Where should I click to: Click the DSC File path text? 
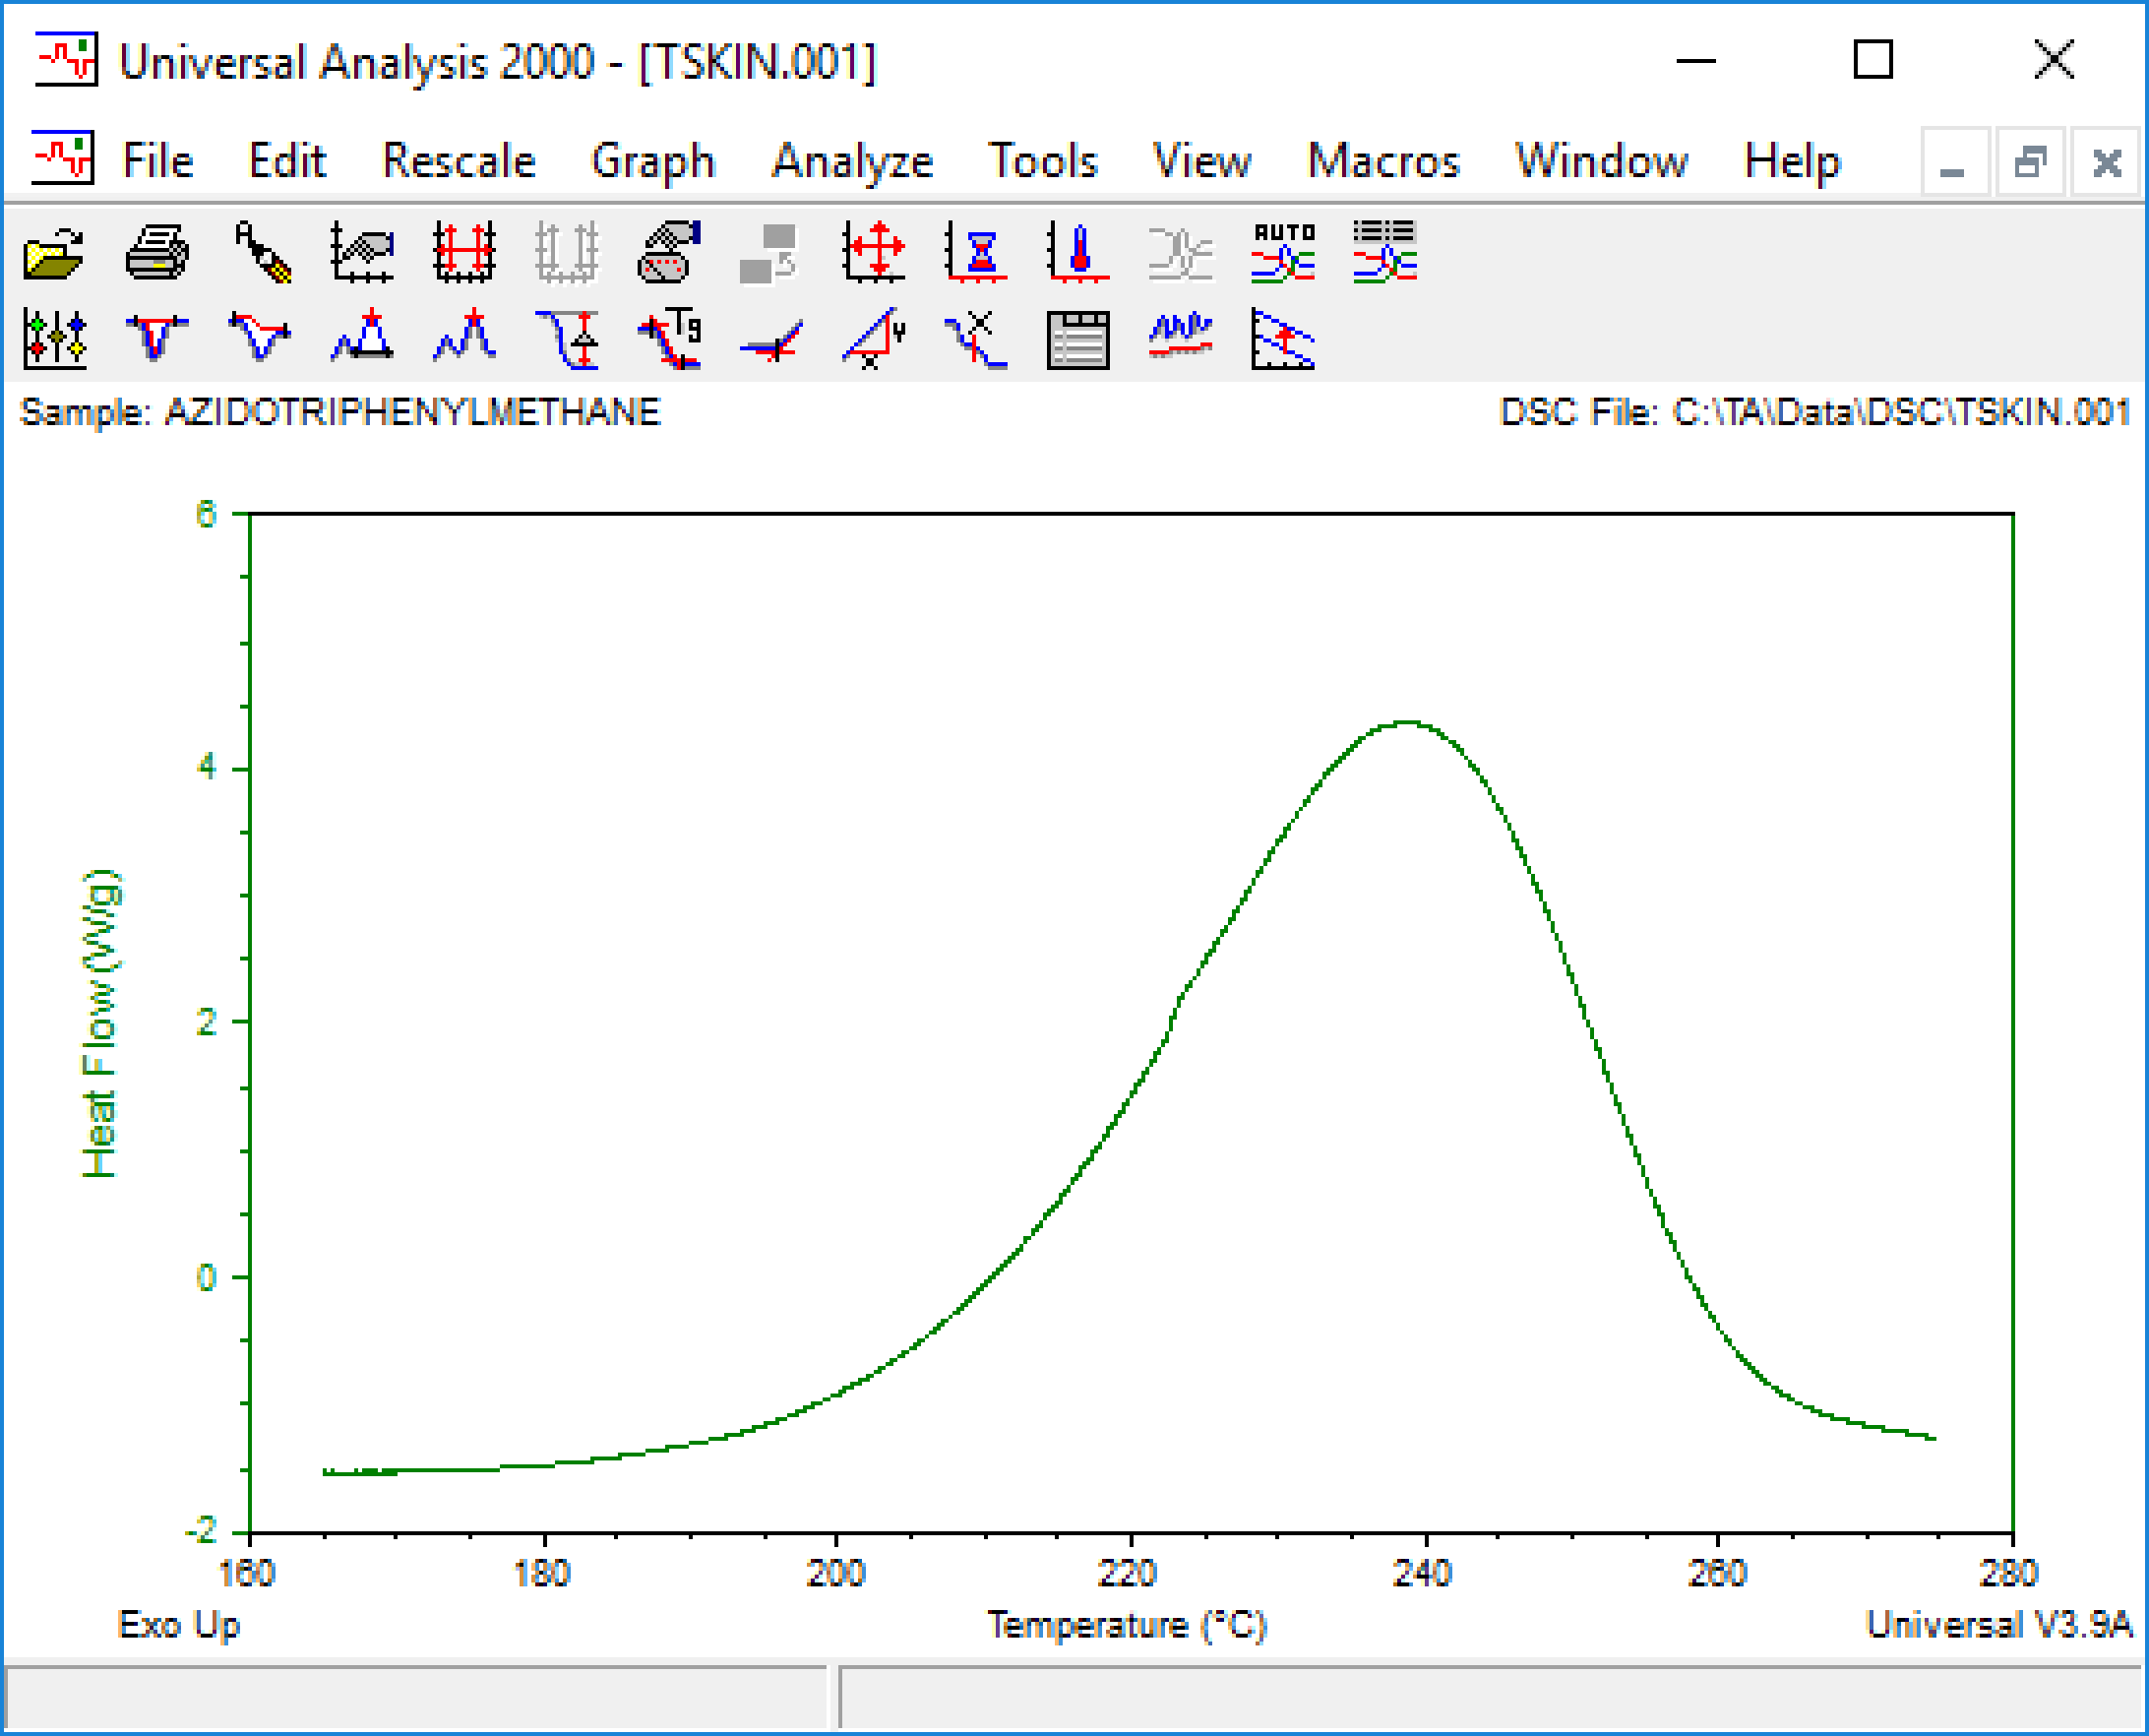(x=1815, y=412)
